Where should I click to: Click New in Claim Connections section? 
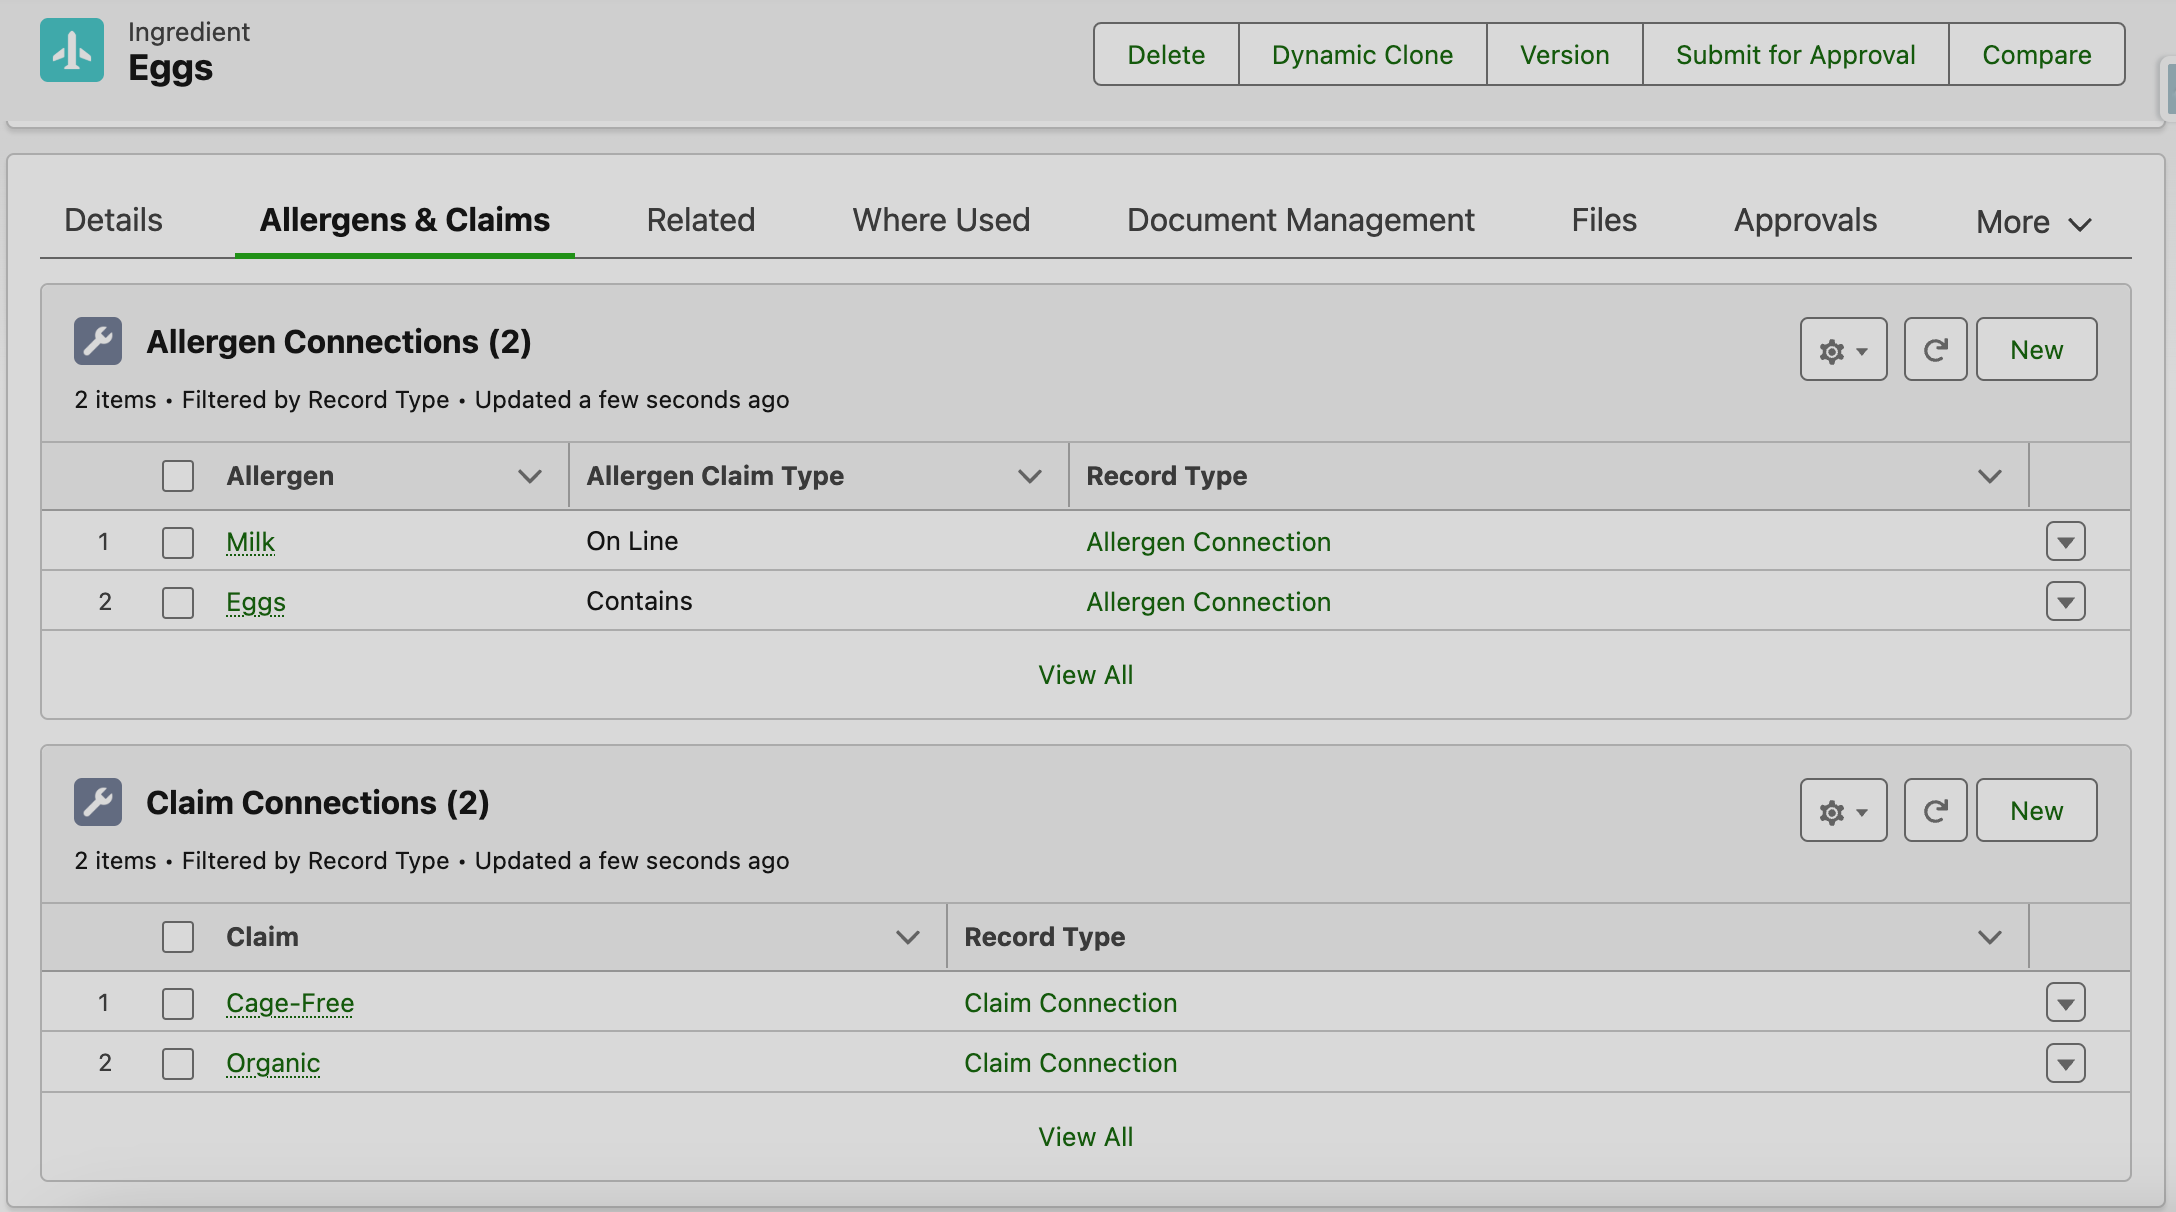tap(2036, 811)
